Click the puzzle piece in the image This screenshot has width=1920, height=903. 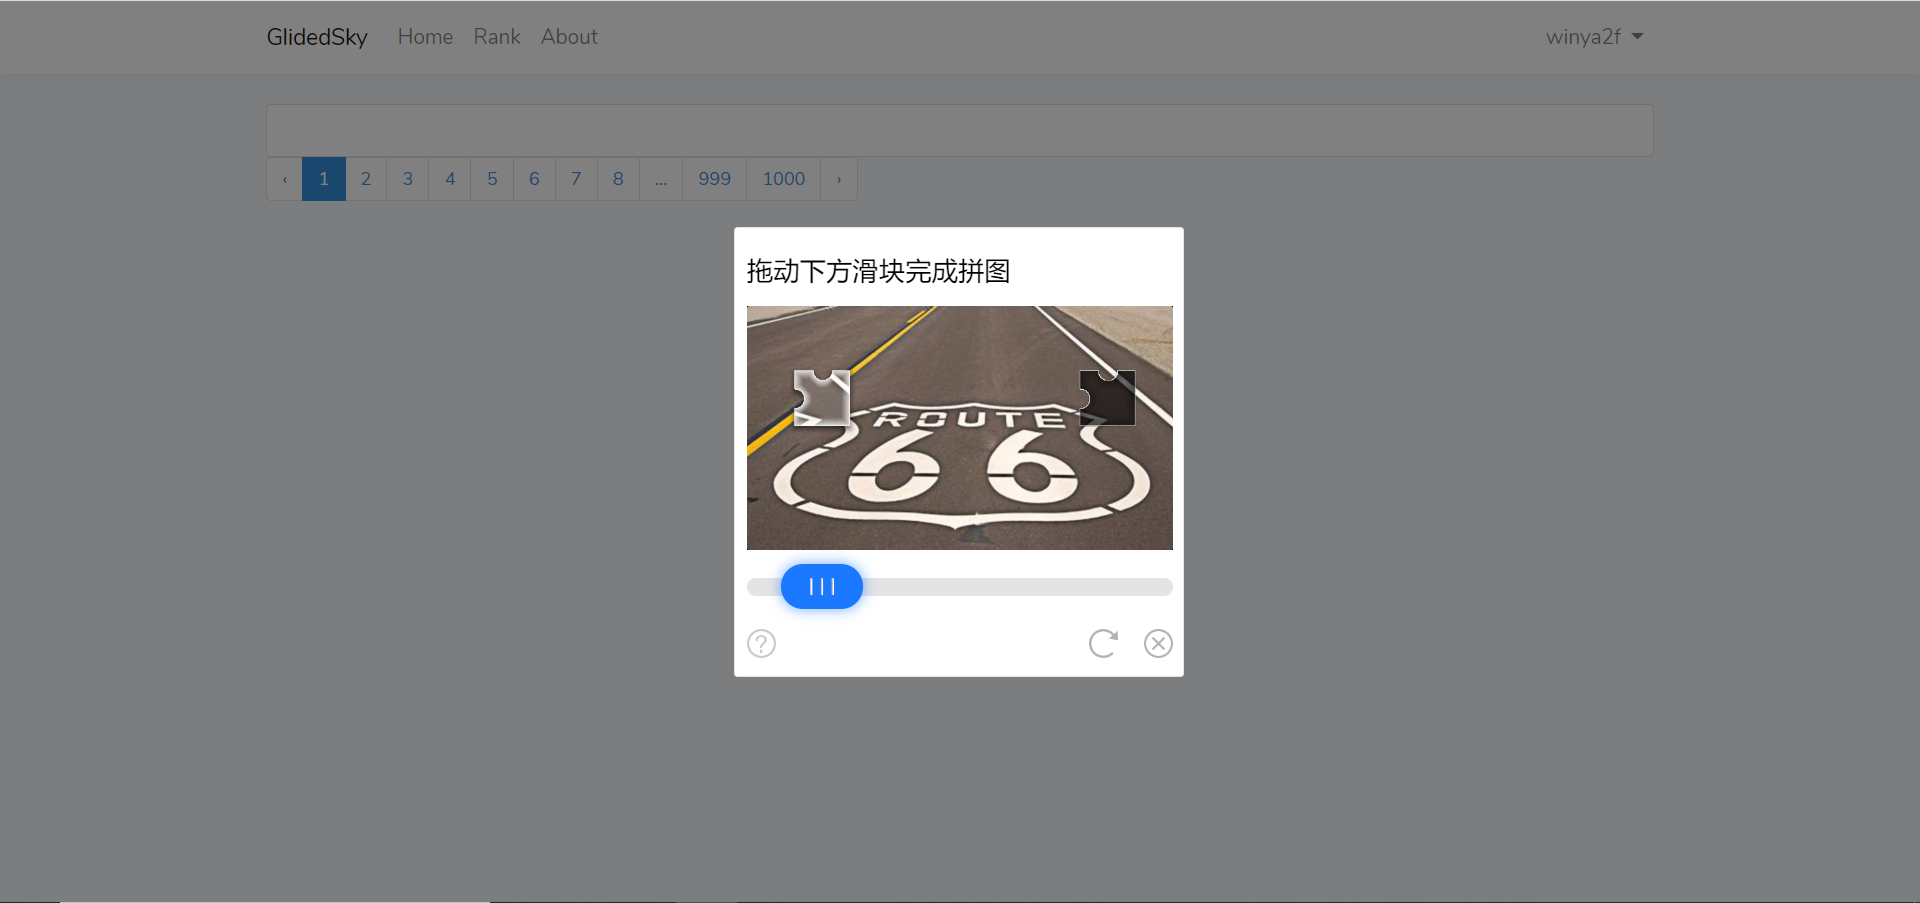click(x=821, y=397)
